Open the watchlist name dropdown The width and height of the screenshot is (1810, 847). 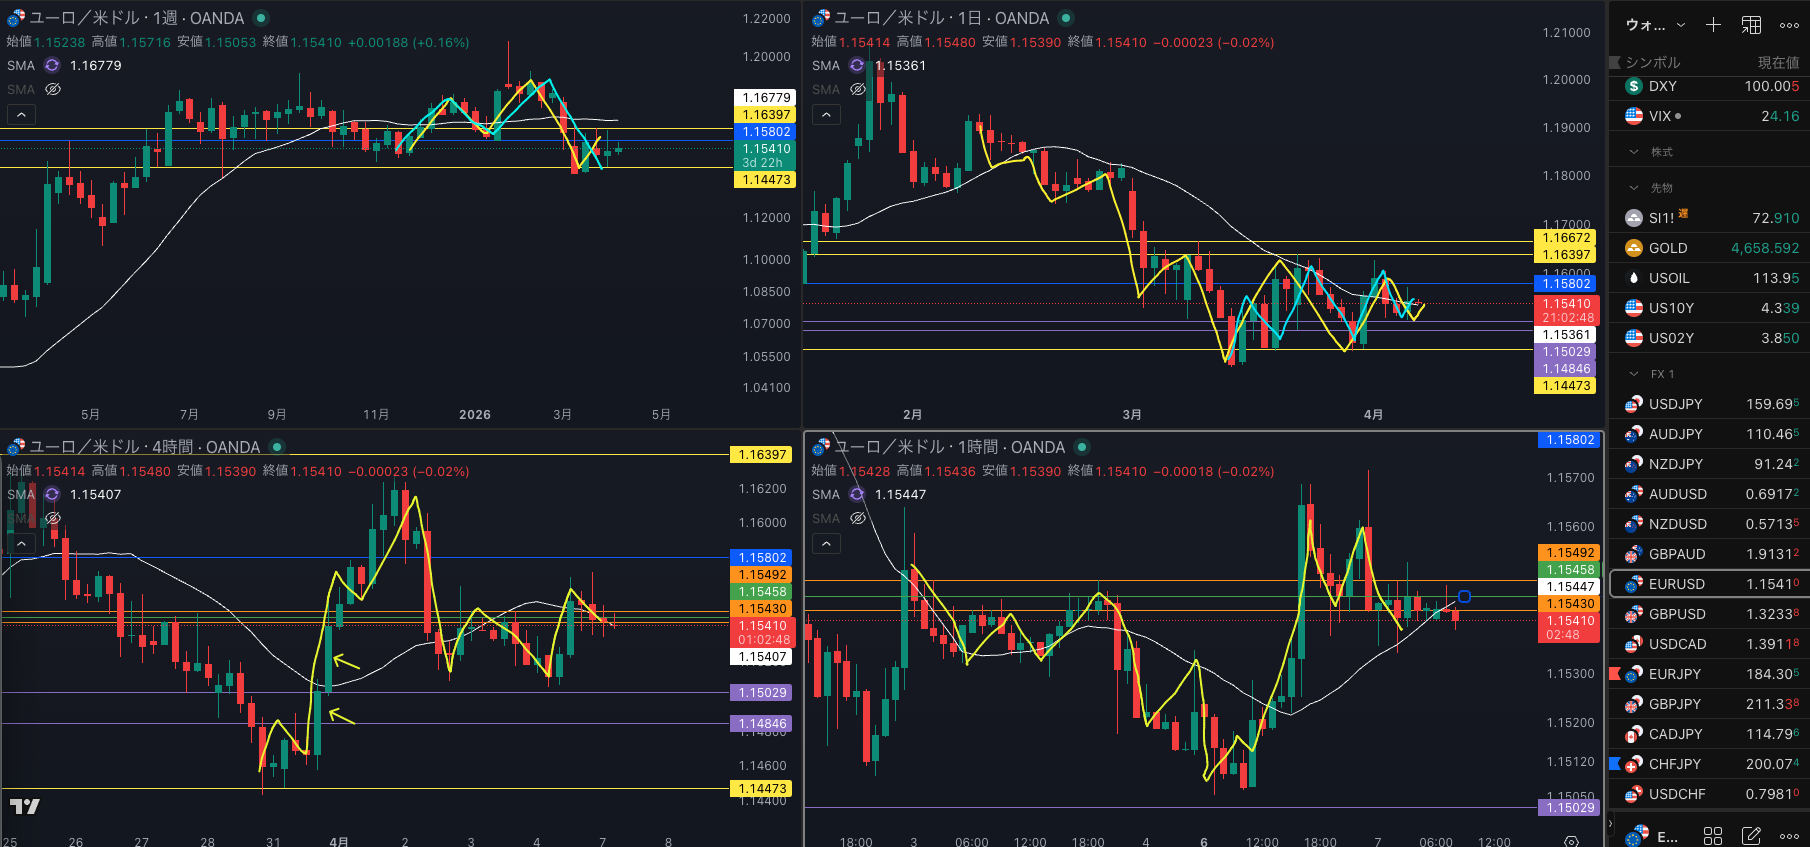(1655, 25)
